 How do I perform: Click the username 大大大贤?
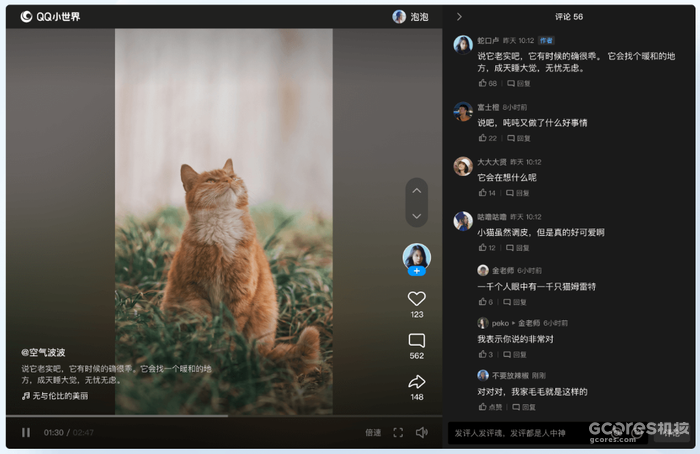tap(492, 162)
